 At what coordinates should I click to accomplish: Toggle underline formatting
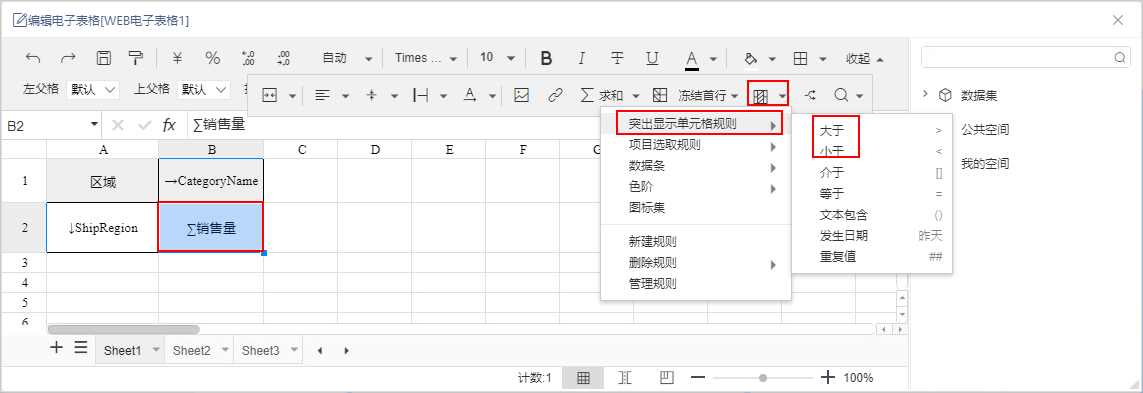pos(652,58)
